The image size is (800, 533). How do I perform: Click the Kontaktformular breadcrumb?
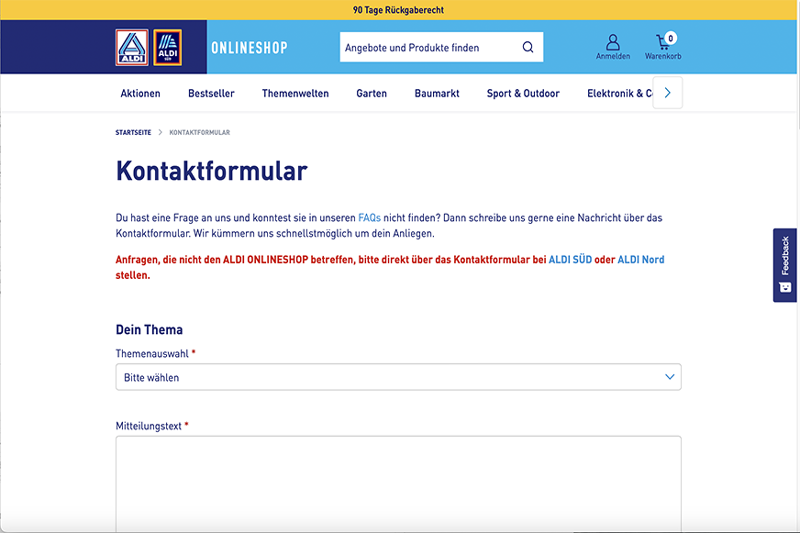pos(199,133)
